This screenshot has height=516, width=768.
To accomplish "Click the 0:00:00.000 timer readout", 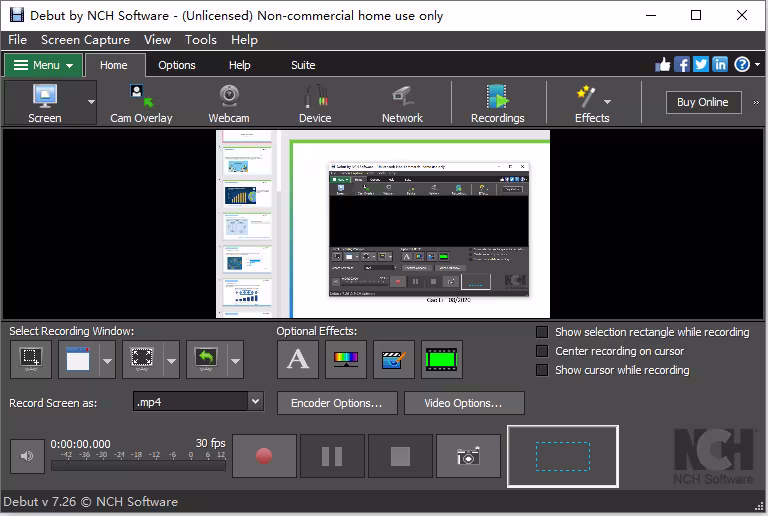I will click(x=80, y=444).
